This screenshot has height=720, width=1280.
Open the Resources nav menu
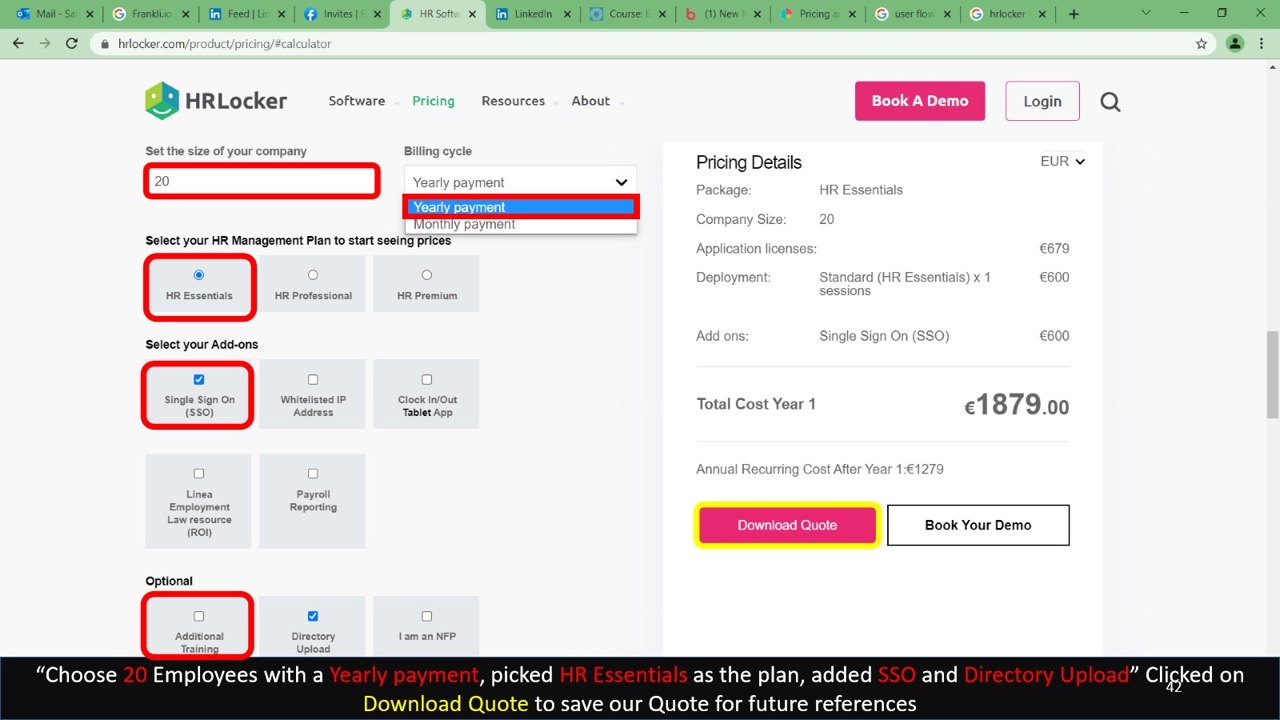tap(513, 101)
